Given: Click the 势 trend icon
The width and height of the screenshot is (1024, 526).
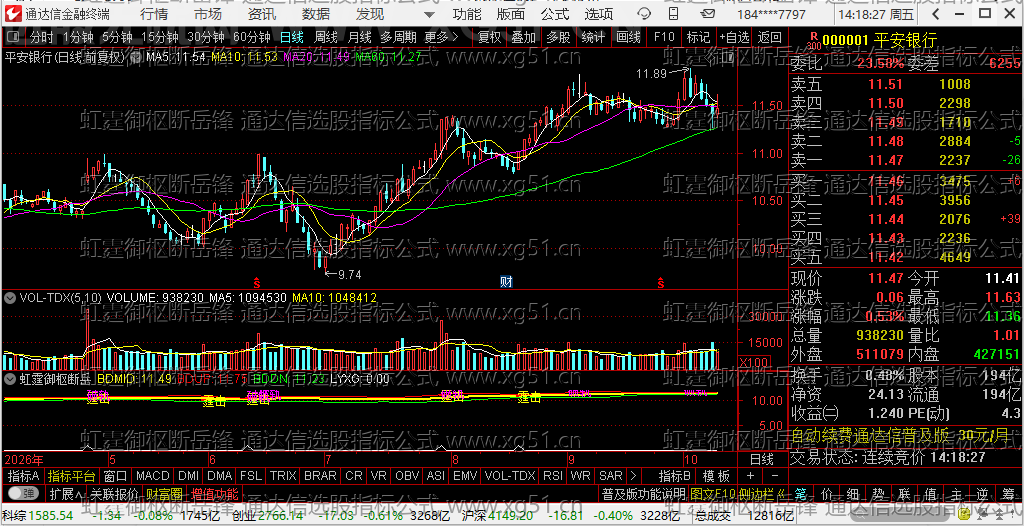Looking at the screenshot, I should [878, 493].
